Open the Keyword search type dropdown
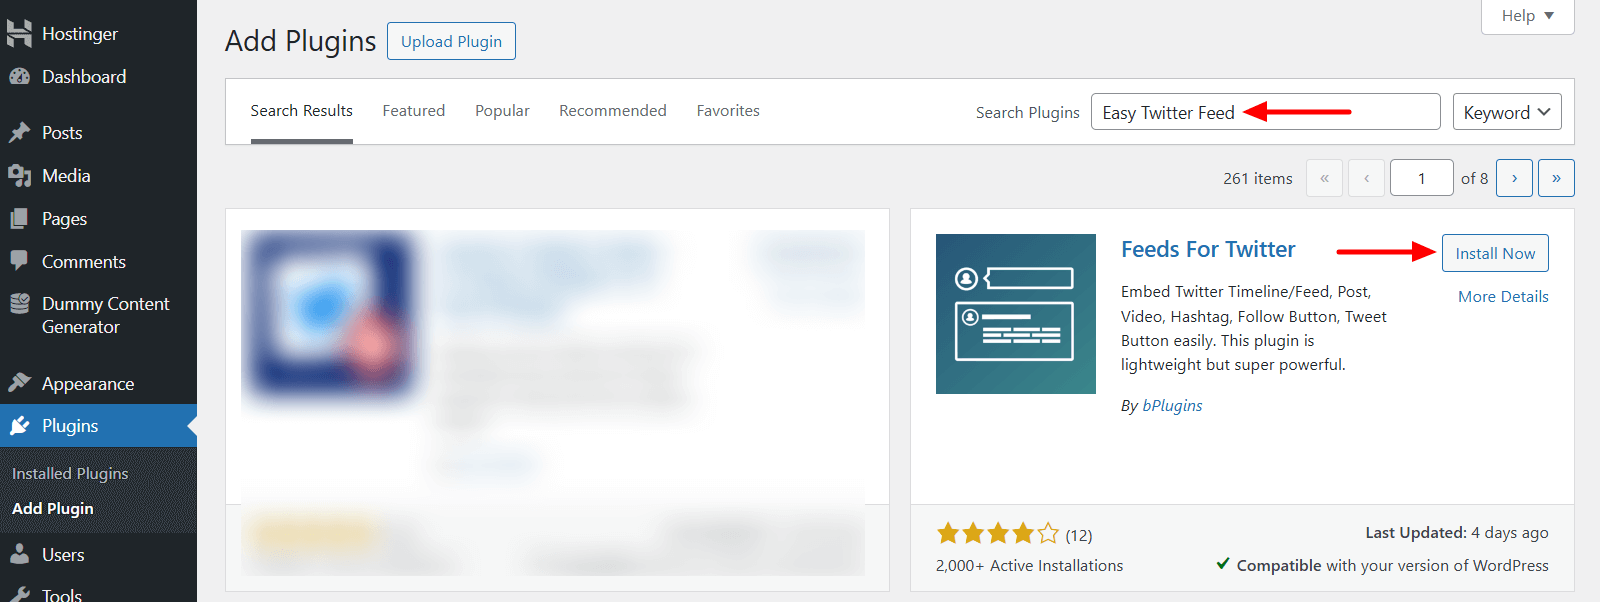The width and height of the screenshot is (1600, 602). pos(1507,112)
